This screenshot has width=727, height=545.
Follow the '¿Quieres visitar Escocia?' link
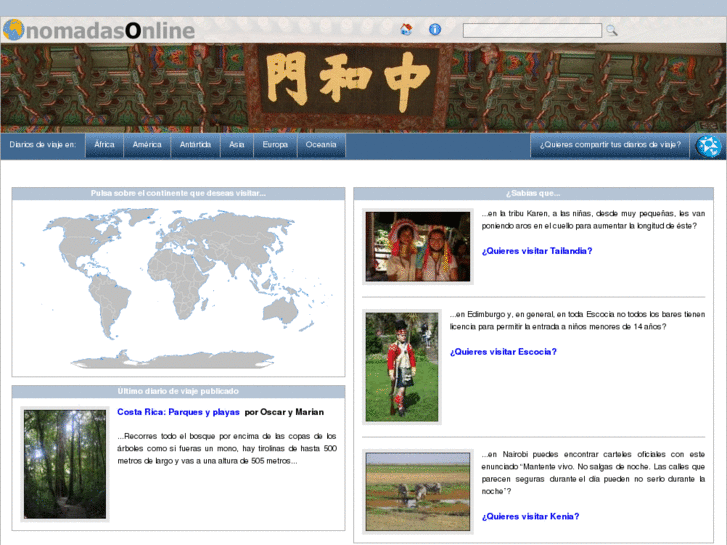point(503,352)
